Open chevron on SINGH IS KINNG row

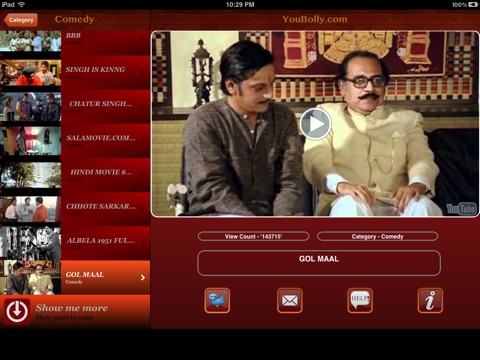coord(143,73)
